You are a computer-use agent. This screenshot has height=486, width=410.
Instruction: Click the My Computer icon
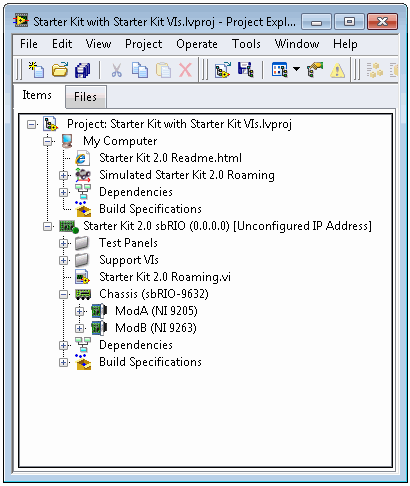point(67,141)
